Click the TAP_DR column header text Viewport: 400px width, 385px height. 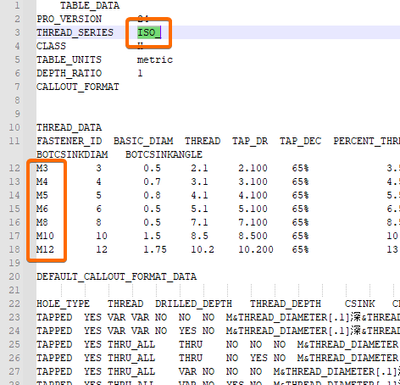point(250,141)
